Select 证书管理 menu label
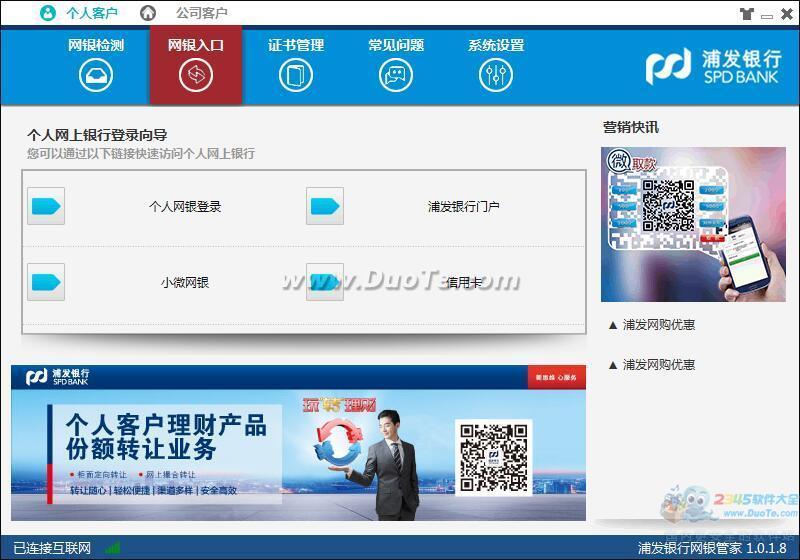This screenshot has height=560, width=800. (x=296, y=45)
